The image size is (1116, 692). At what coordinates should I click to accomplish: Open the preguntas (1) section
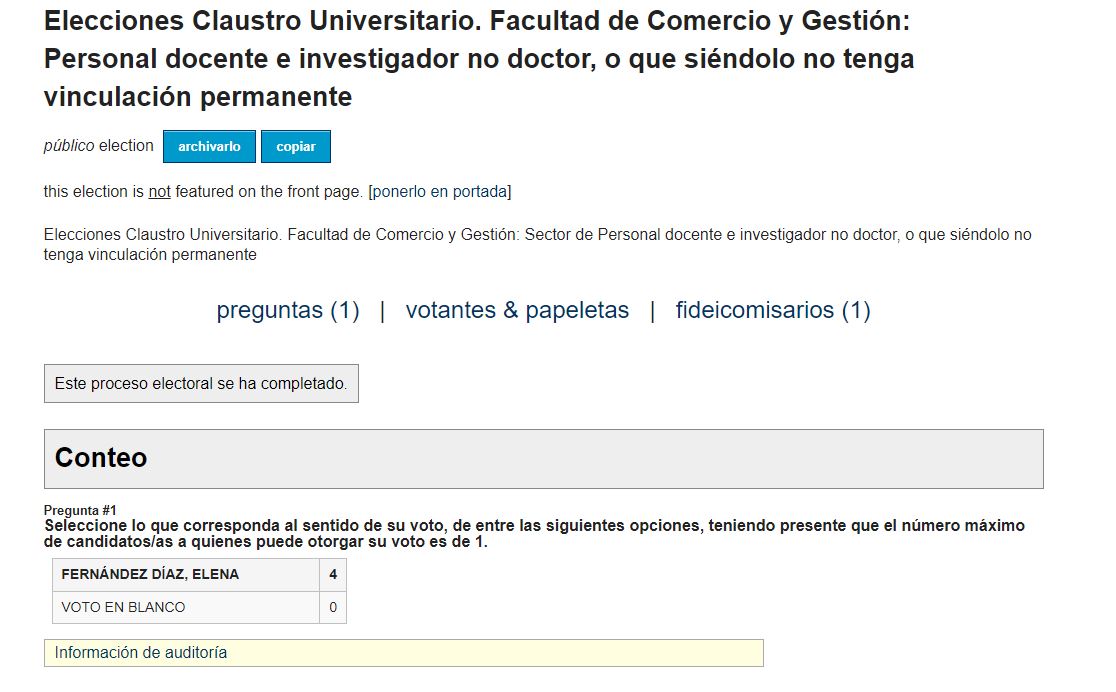288,310
